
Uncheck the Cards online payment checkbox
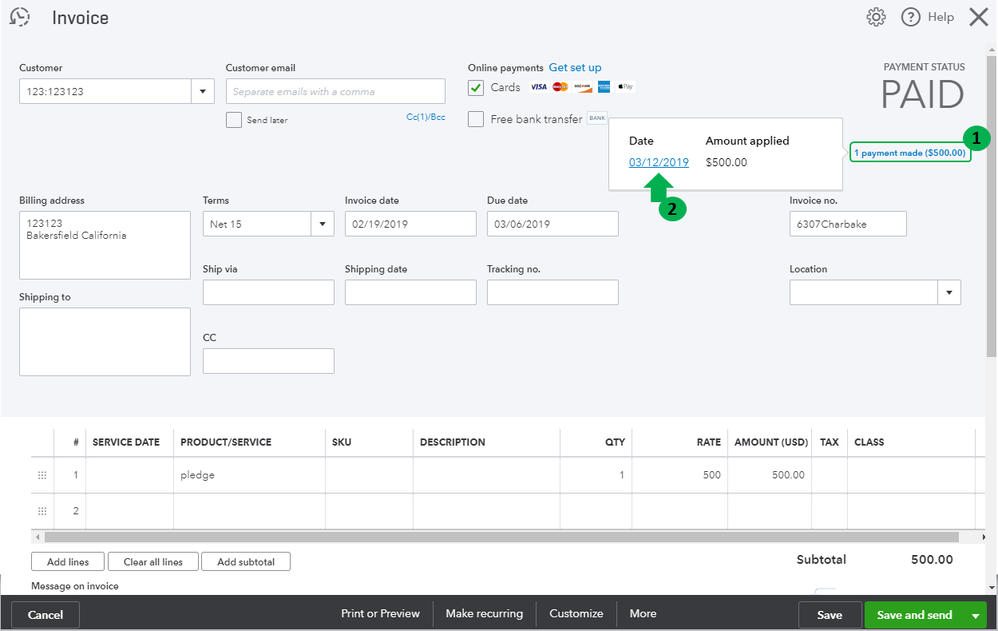click(476, 88)
